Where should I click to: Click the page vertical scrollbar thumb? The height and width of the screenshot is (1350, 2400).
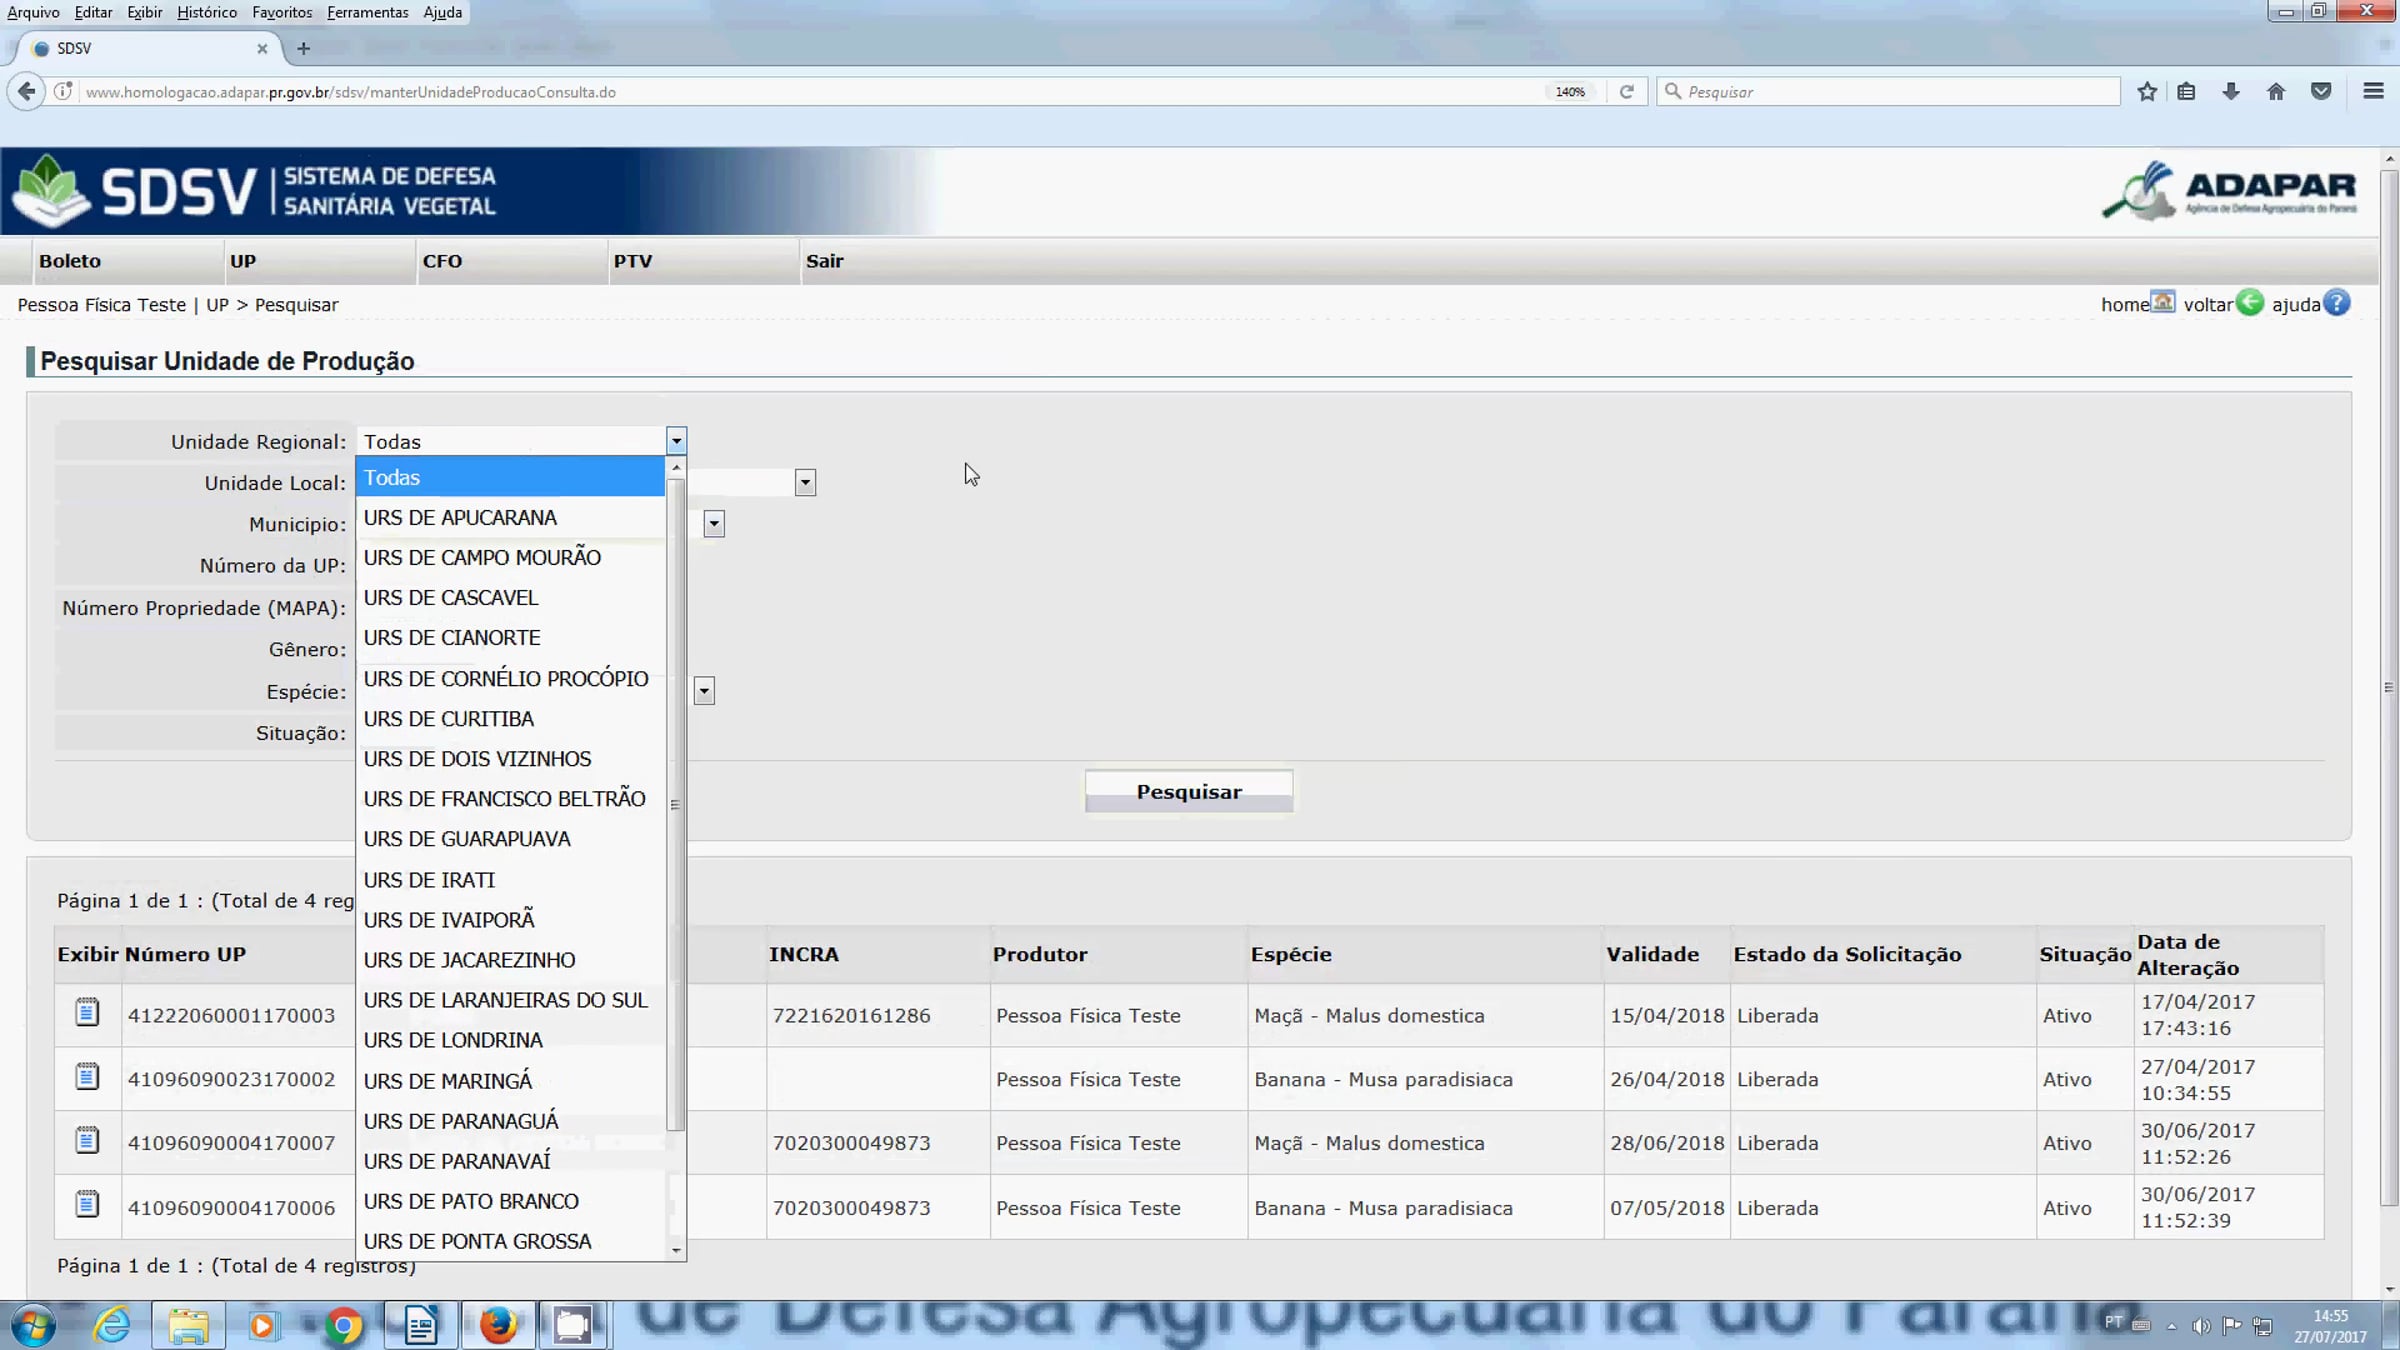click(2389, 688)
